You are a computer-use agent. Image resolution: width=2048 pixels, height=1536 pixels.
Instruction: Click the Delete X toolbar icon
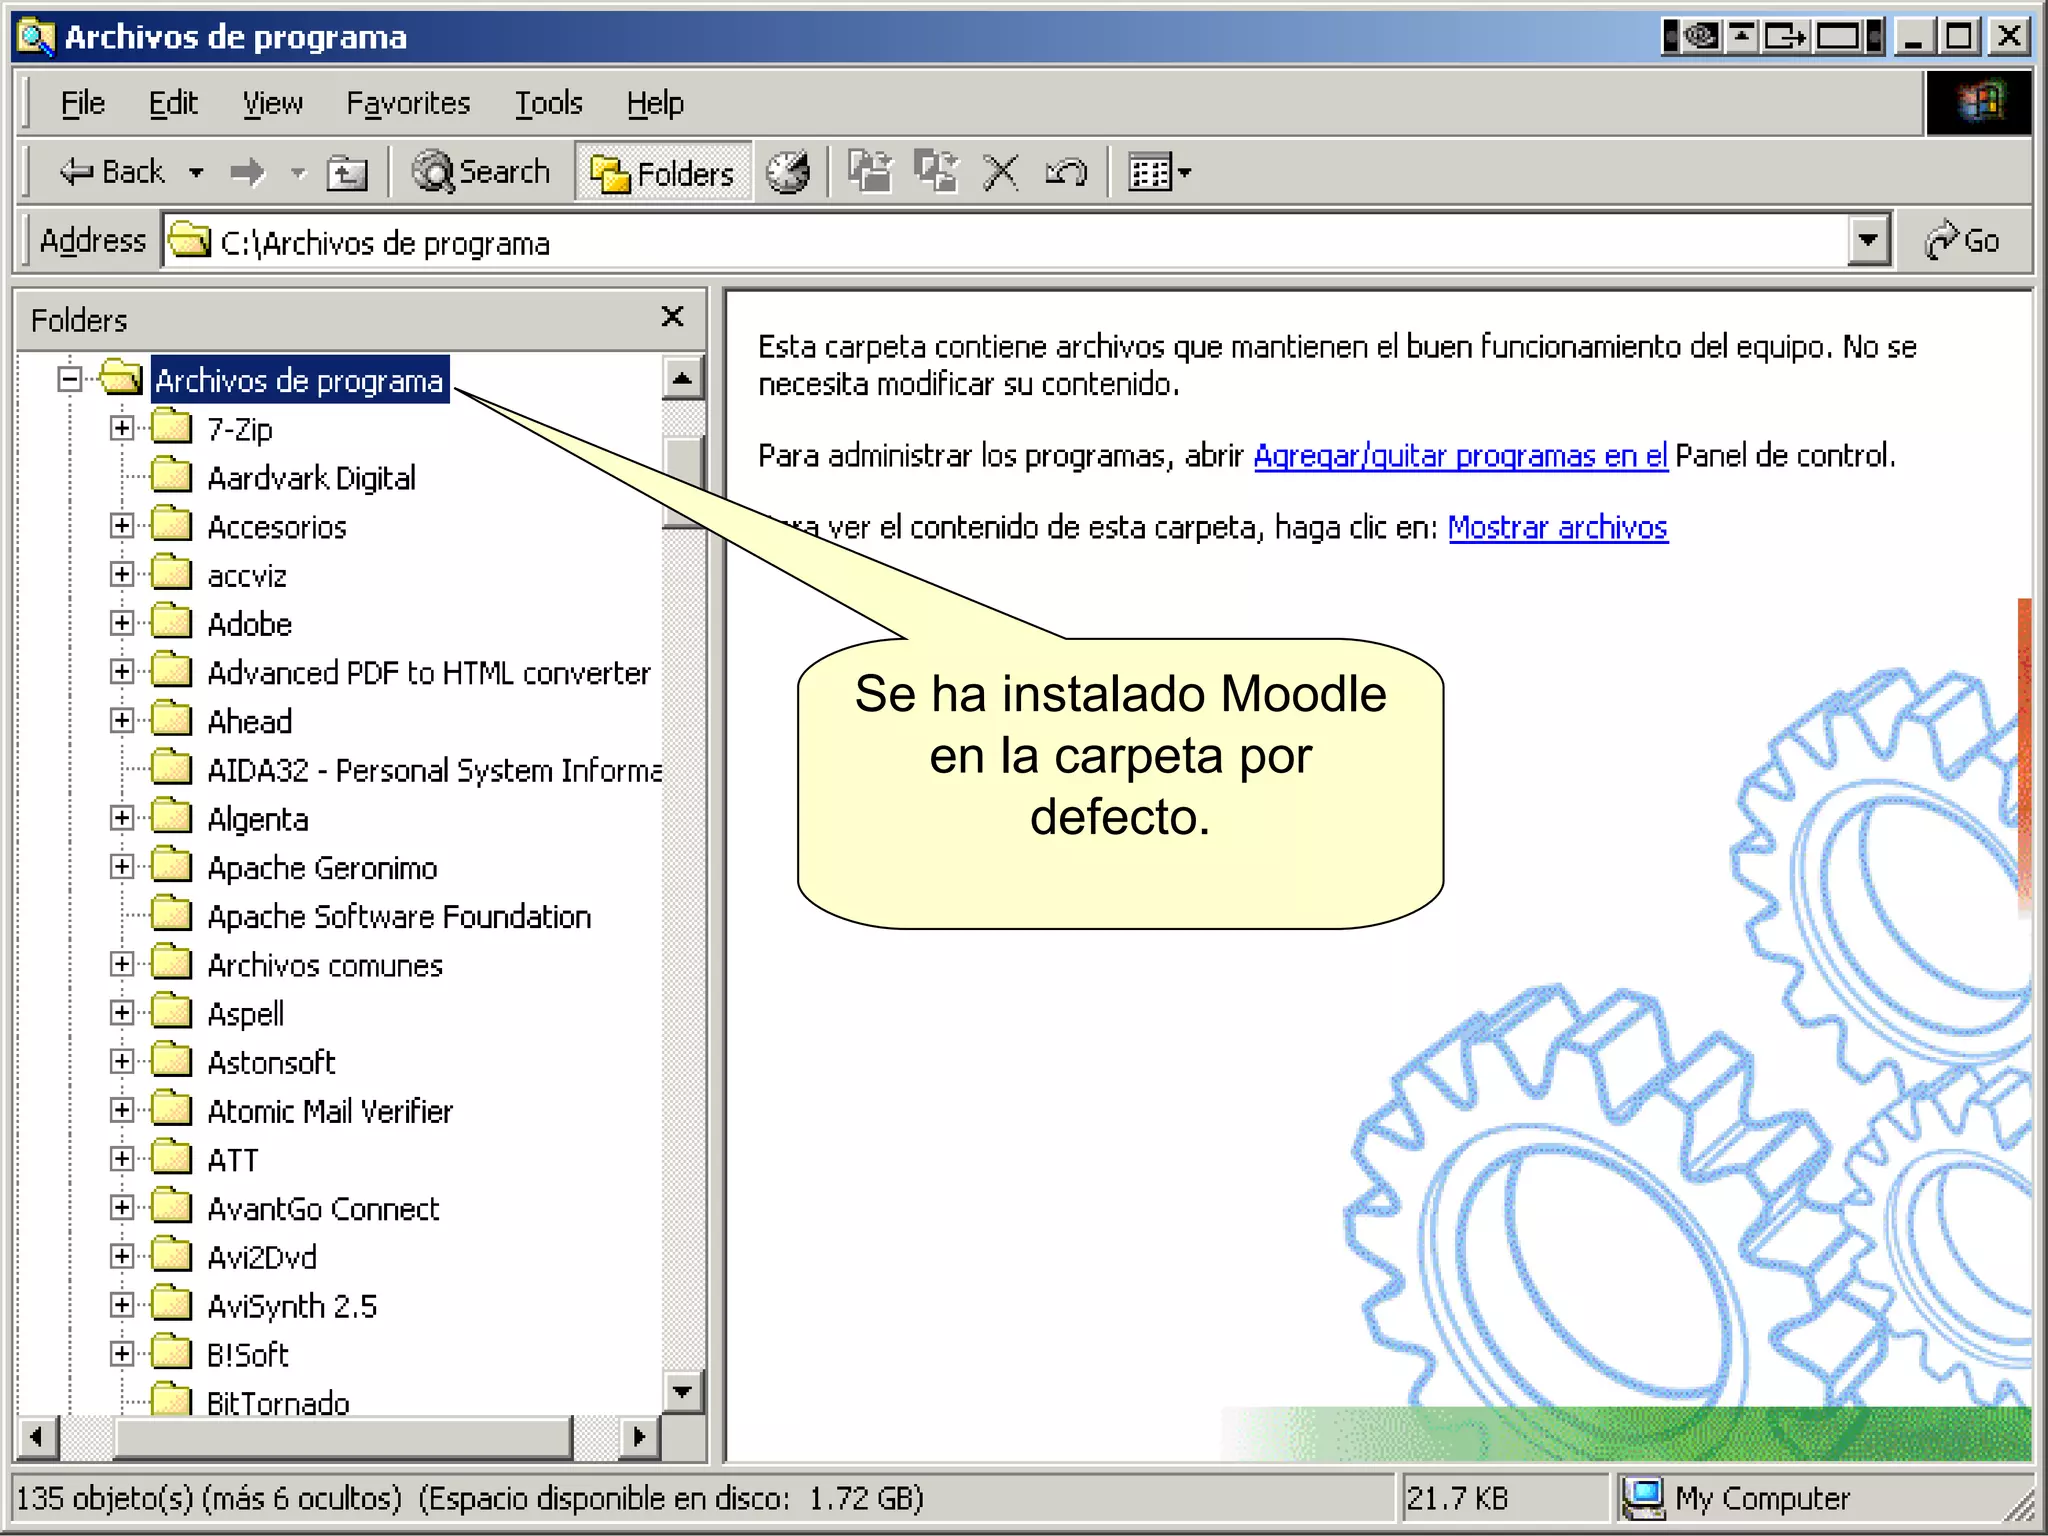(x=1000, y=173)
